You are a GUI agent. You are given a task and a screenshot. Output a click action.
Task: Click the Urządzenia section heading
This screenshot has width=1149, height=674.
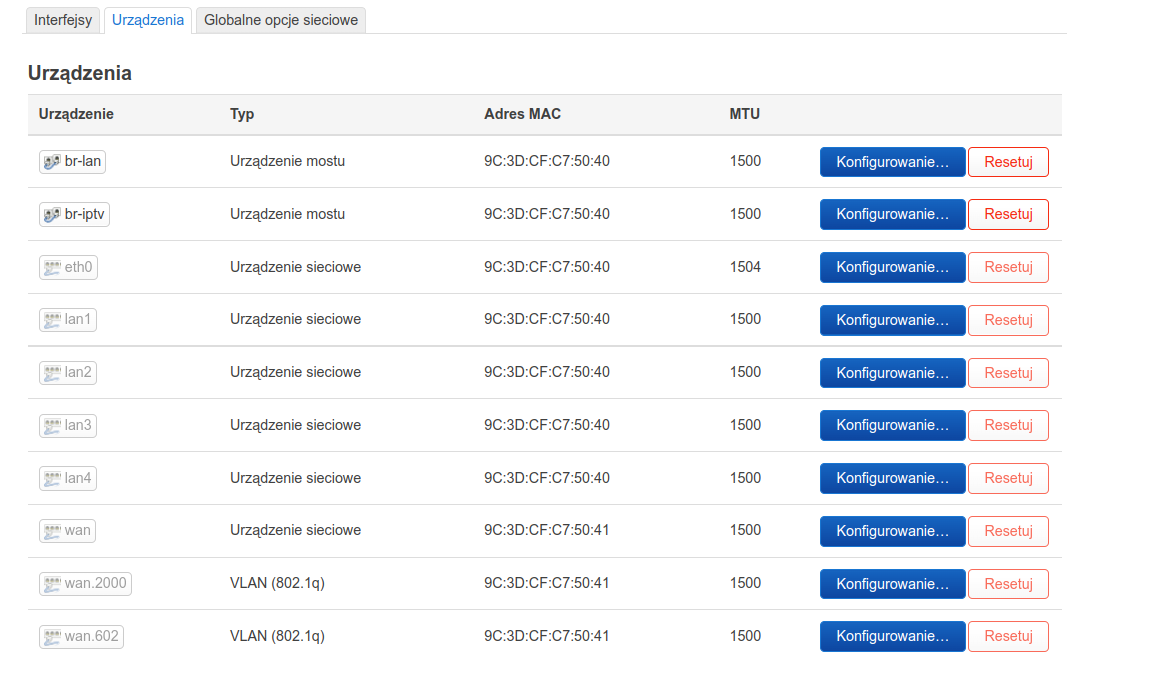click(80, 73)
